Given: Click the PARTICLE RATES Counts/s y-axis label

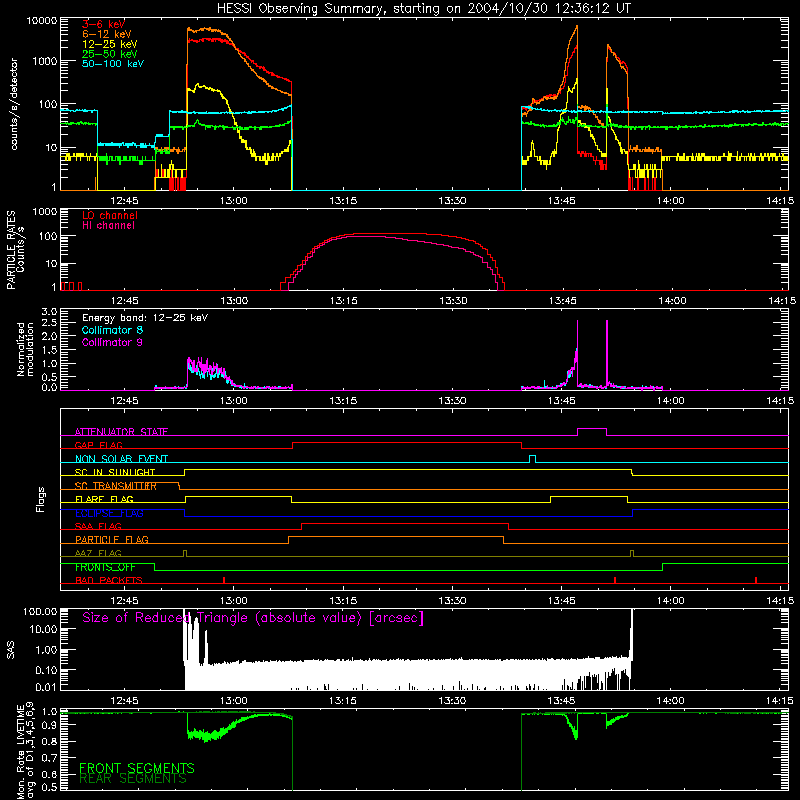Looking at the screenshot, I should [16, 250].
